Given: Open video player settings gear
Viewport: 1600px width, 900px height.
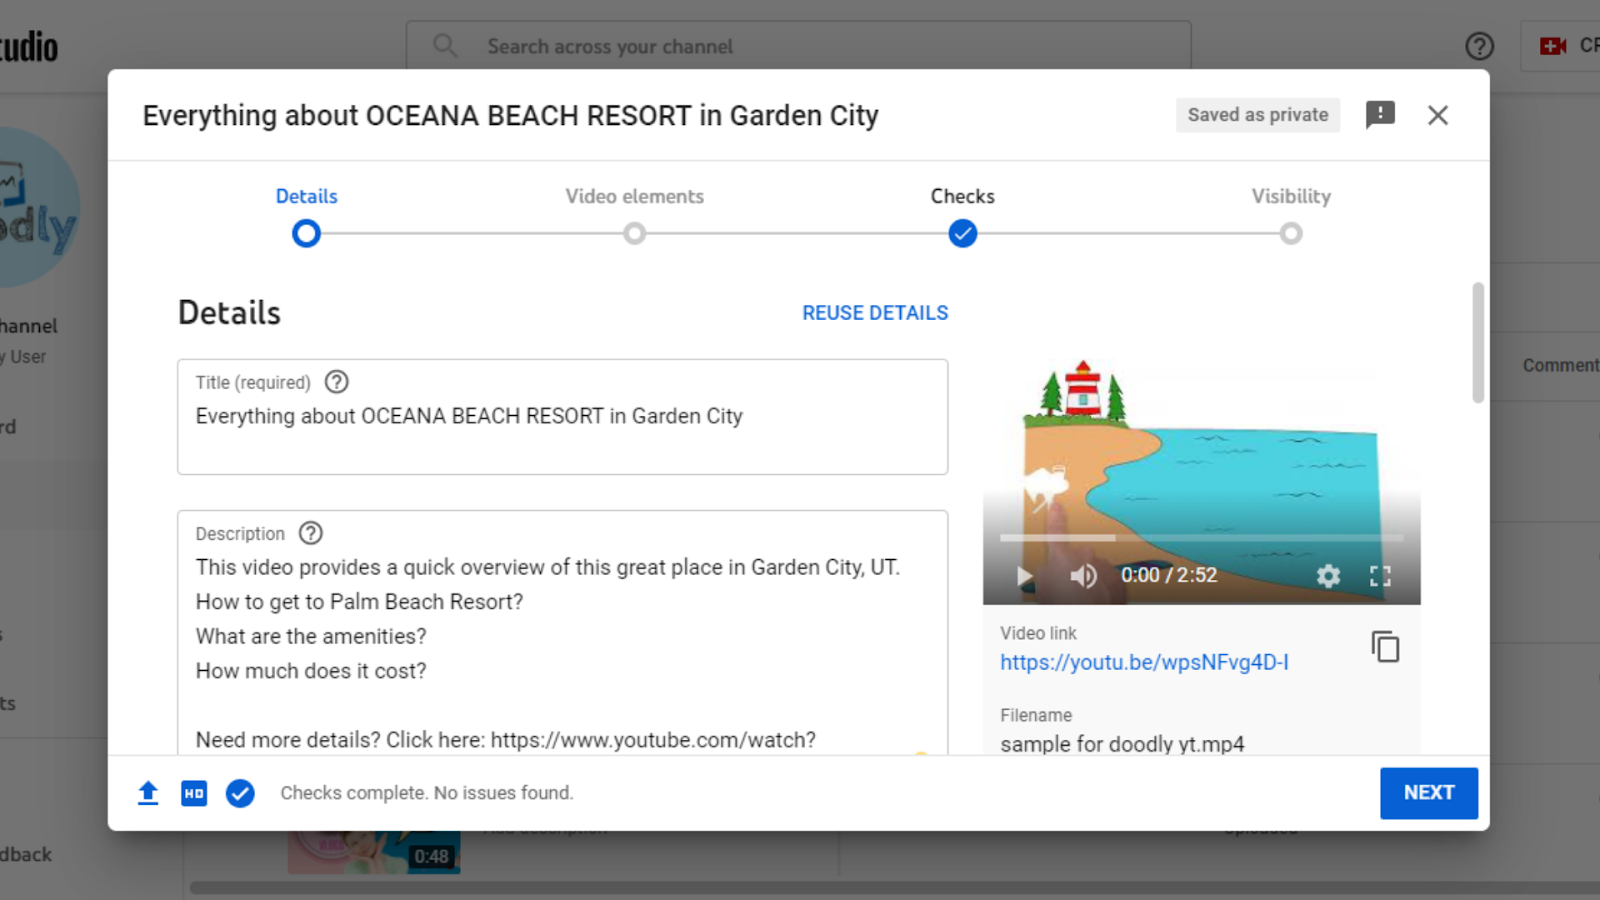Looking at the screenshot, I should tap(1328, 576).
